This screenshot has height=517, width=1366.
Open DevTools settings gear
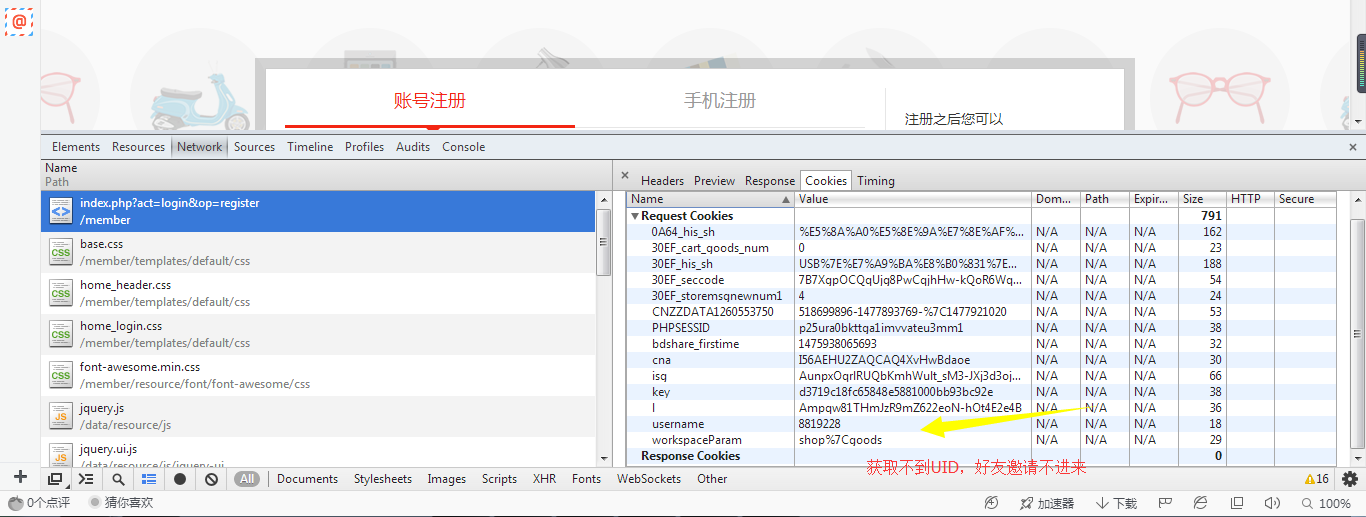click(1350, 479)
